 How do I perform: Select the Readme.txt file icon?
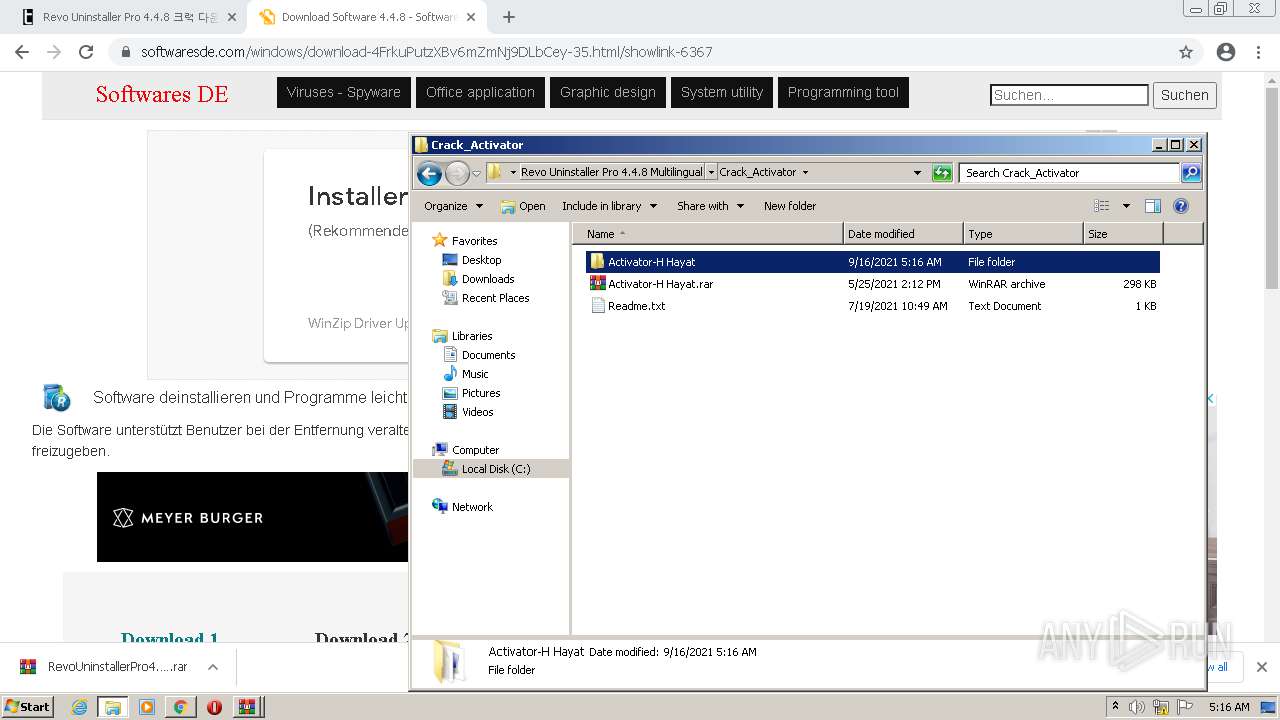[x=597, y=306]
